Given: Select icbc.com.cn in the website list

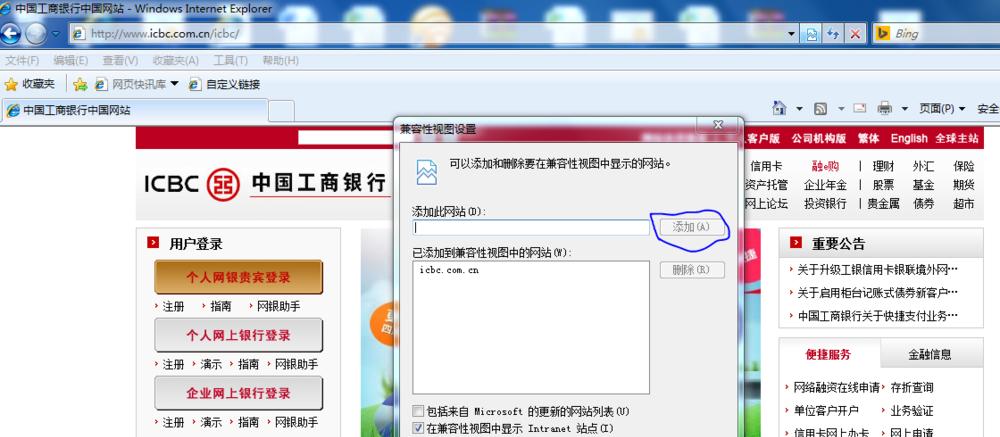Looking at the screenshot, I should 450,270.
